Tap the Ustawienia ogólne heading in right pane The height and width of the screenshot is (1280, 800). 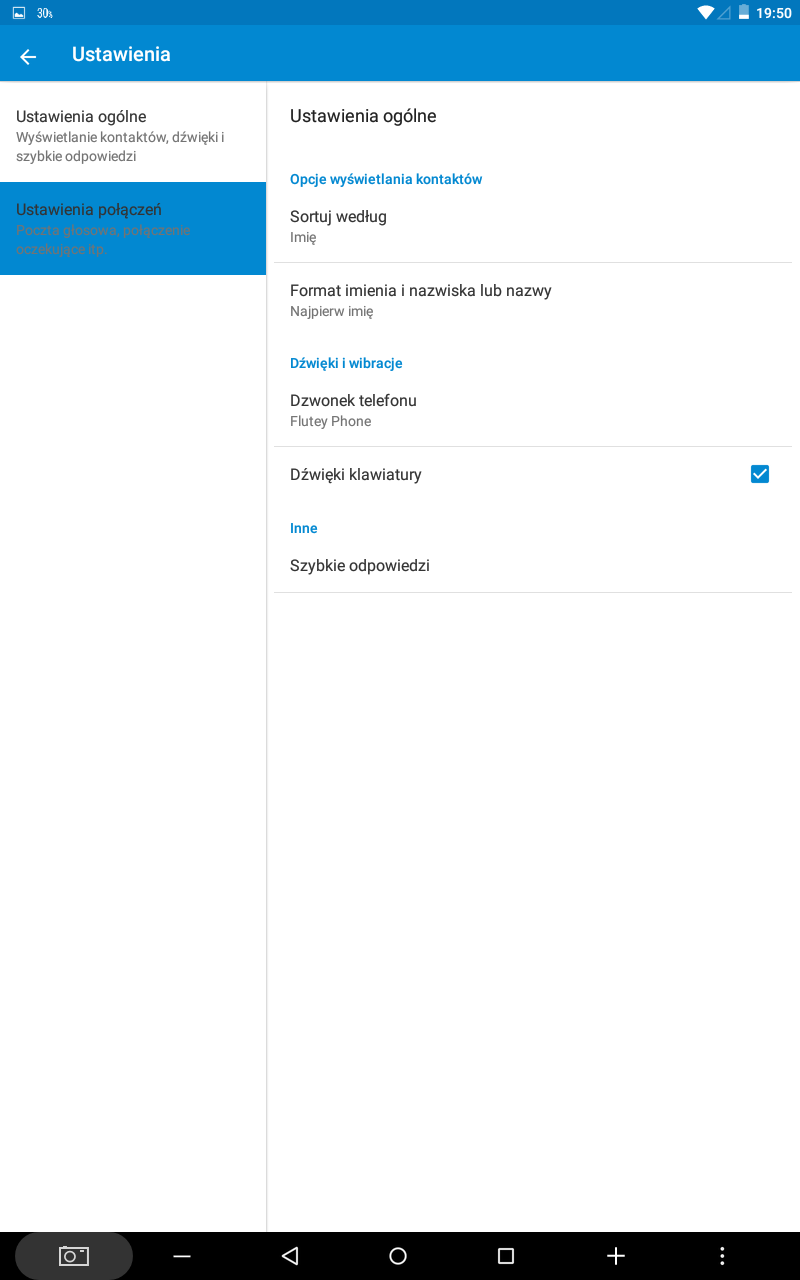[x=363, y=116]
